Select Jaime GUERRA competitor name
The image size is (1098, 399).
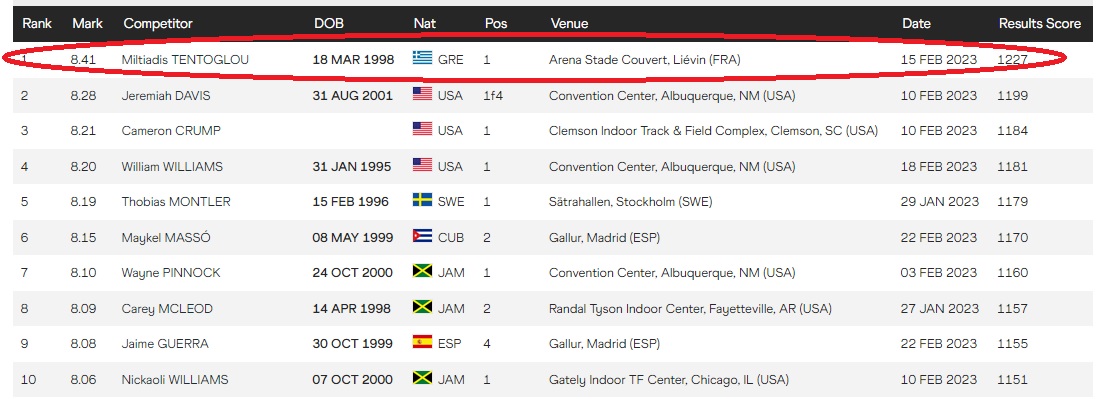[165, 344]
